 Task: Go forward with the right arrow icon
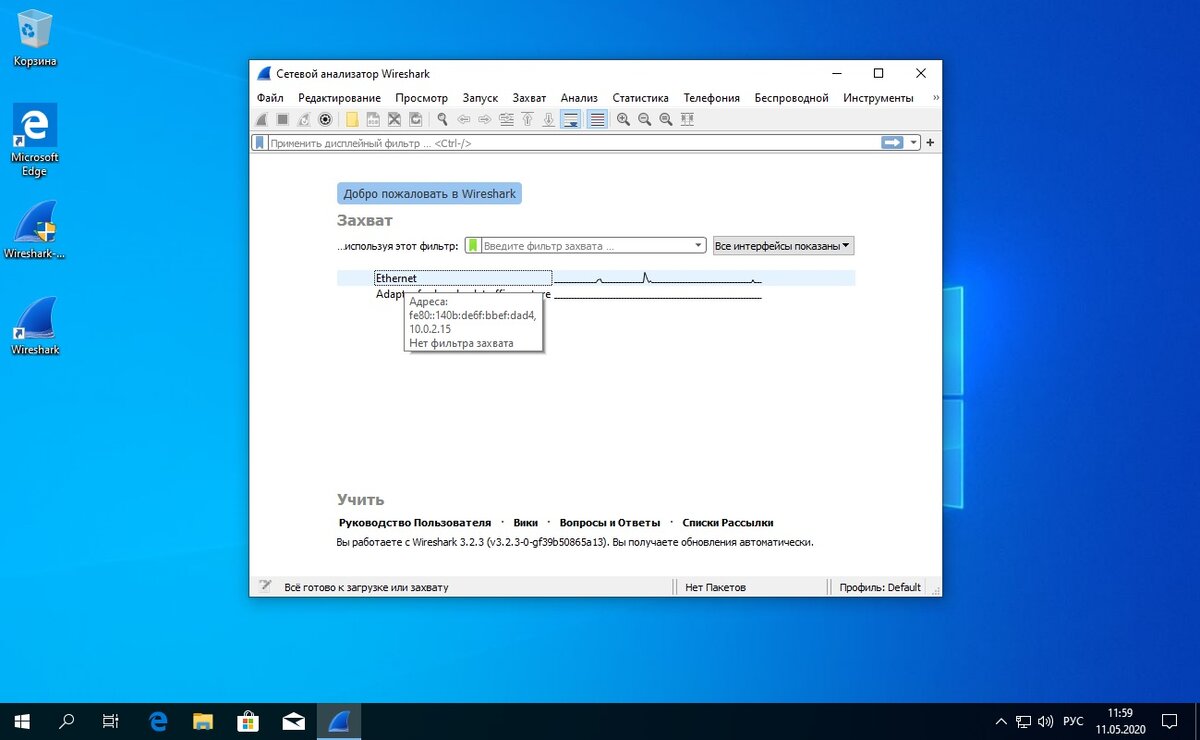484,119
